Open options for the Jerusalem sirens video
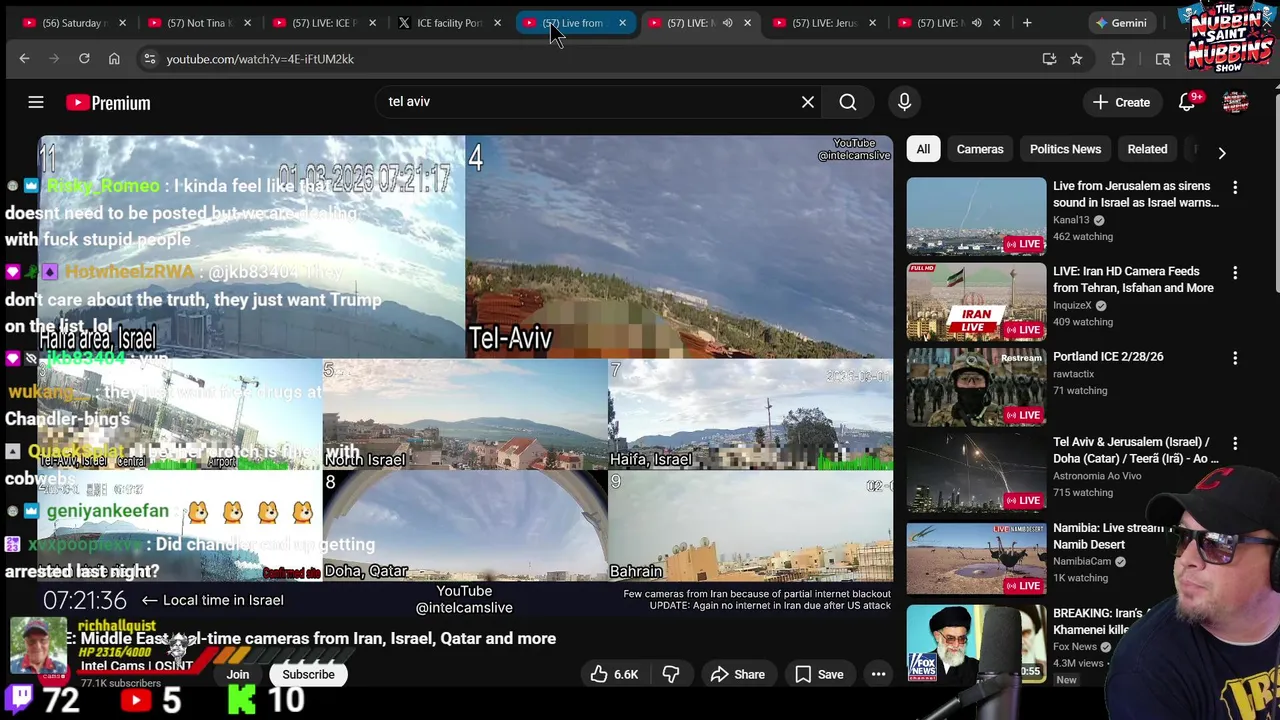Viewport: 1280px width, 720px height. (1235, 187)
